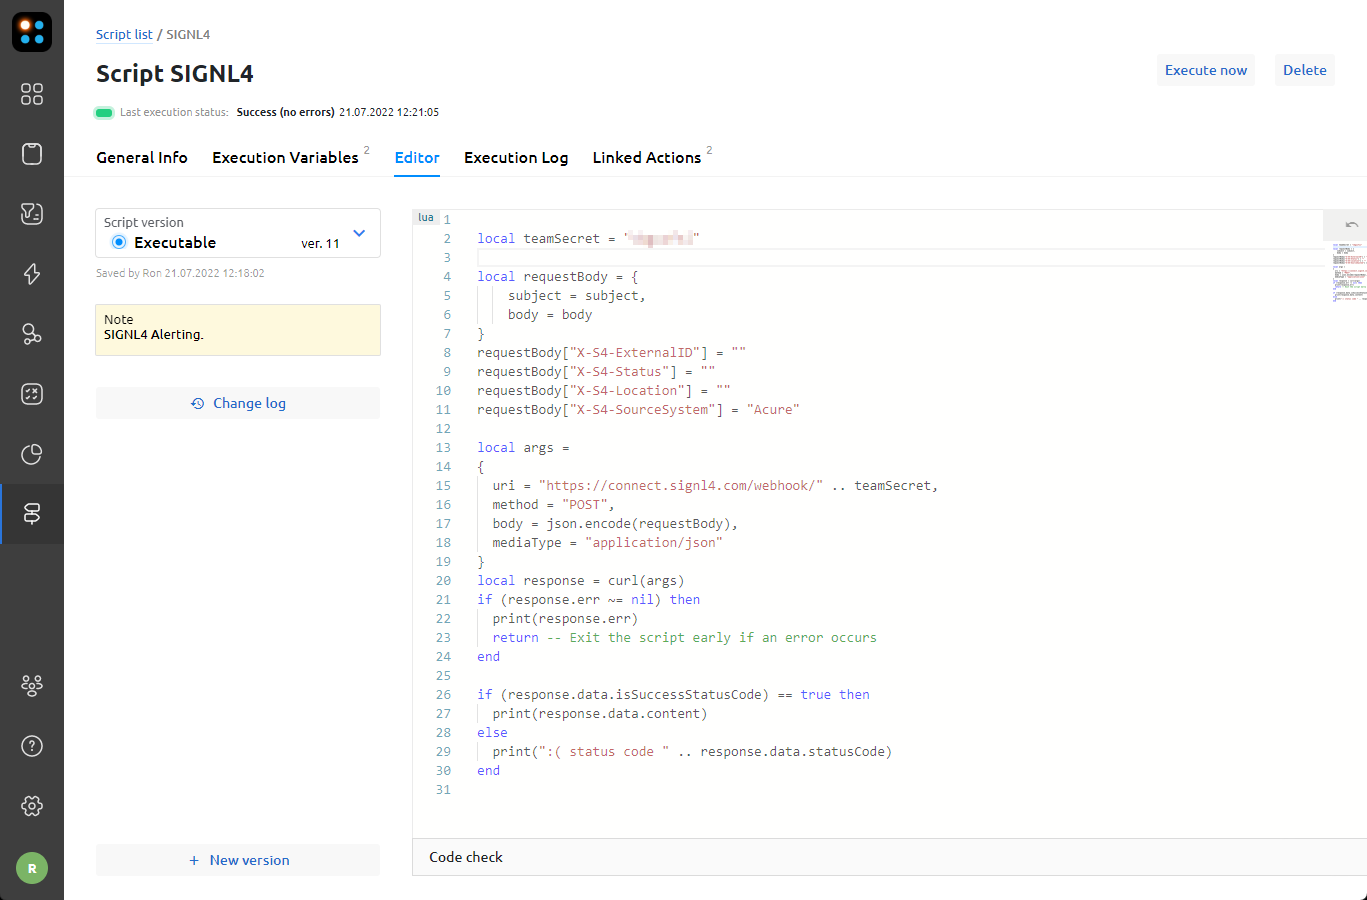Open the checklist square icon in sidebar
The height and width of the screenshot is (900, 1367).
pos(32,394)
